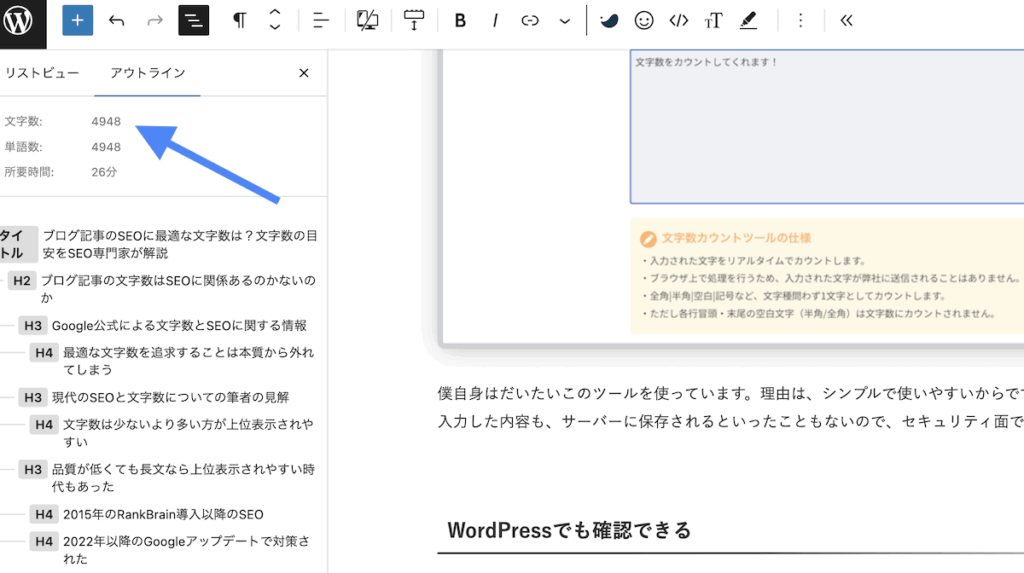The height and width of the screenshot is (573, 1024).
Task: Undo the last edit
Action: (117, 21)
